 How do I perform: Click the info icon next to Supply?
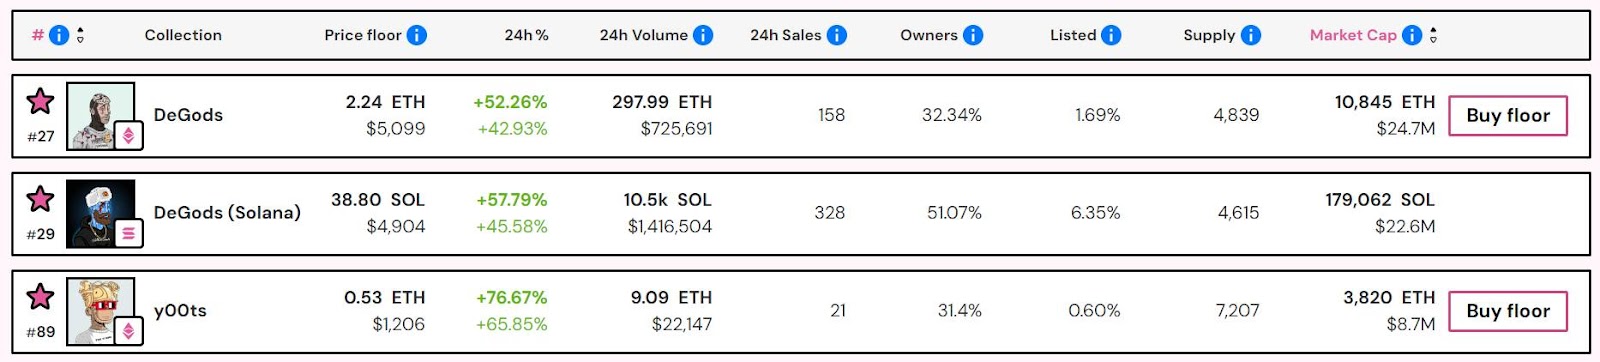[x=1251, y=35]
